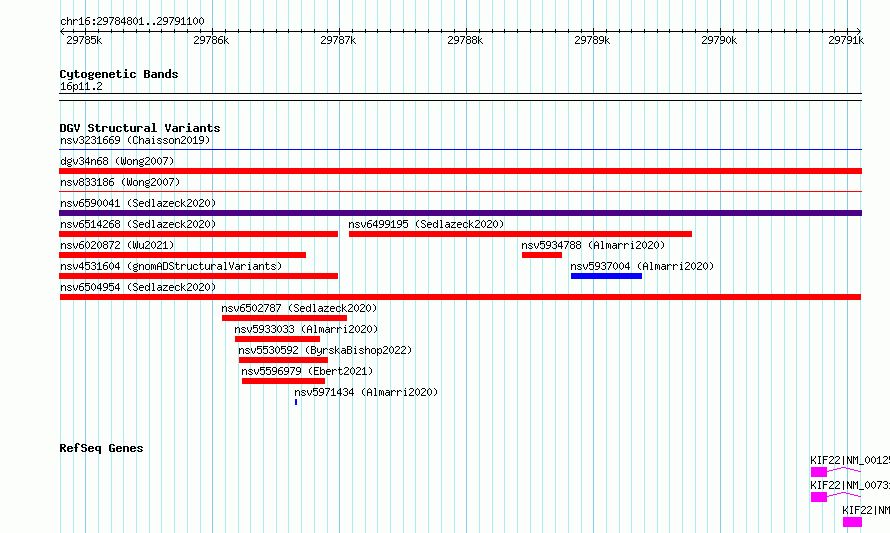Viewport: 890px width, 533px height.
Task: Click the 29791k ruler mark
Action: 846,40
